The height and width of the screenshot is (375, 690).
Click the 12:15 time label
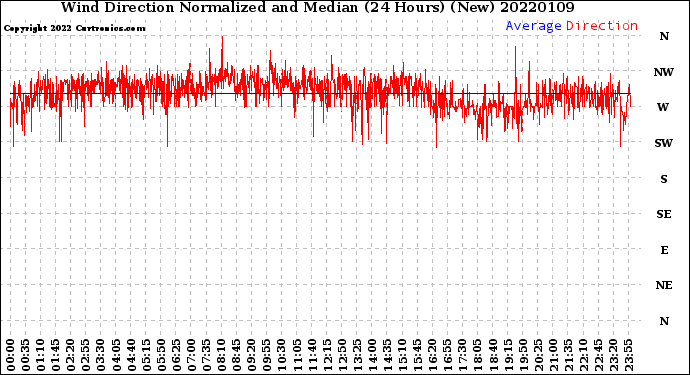pyautogui.click(x=327, y=355)
